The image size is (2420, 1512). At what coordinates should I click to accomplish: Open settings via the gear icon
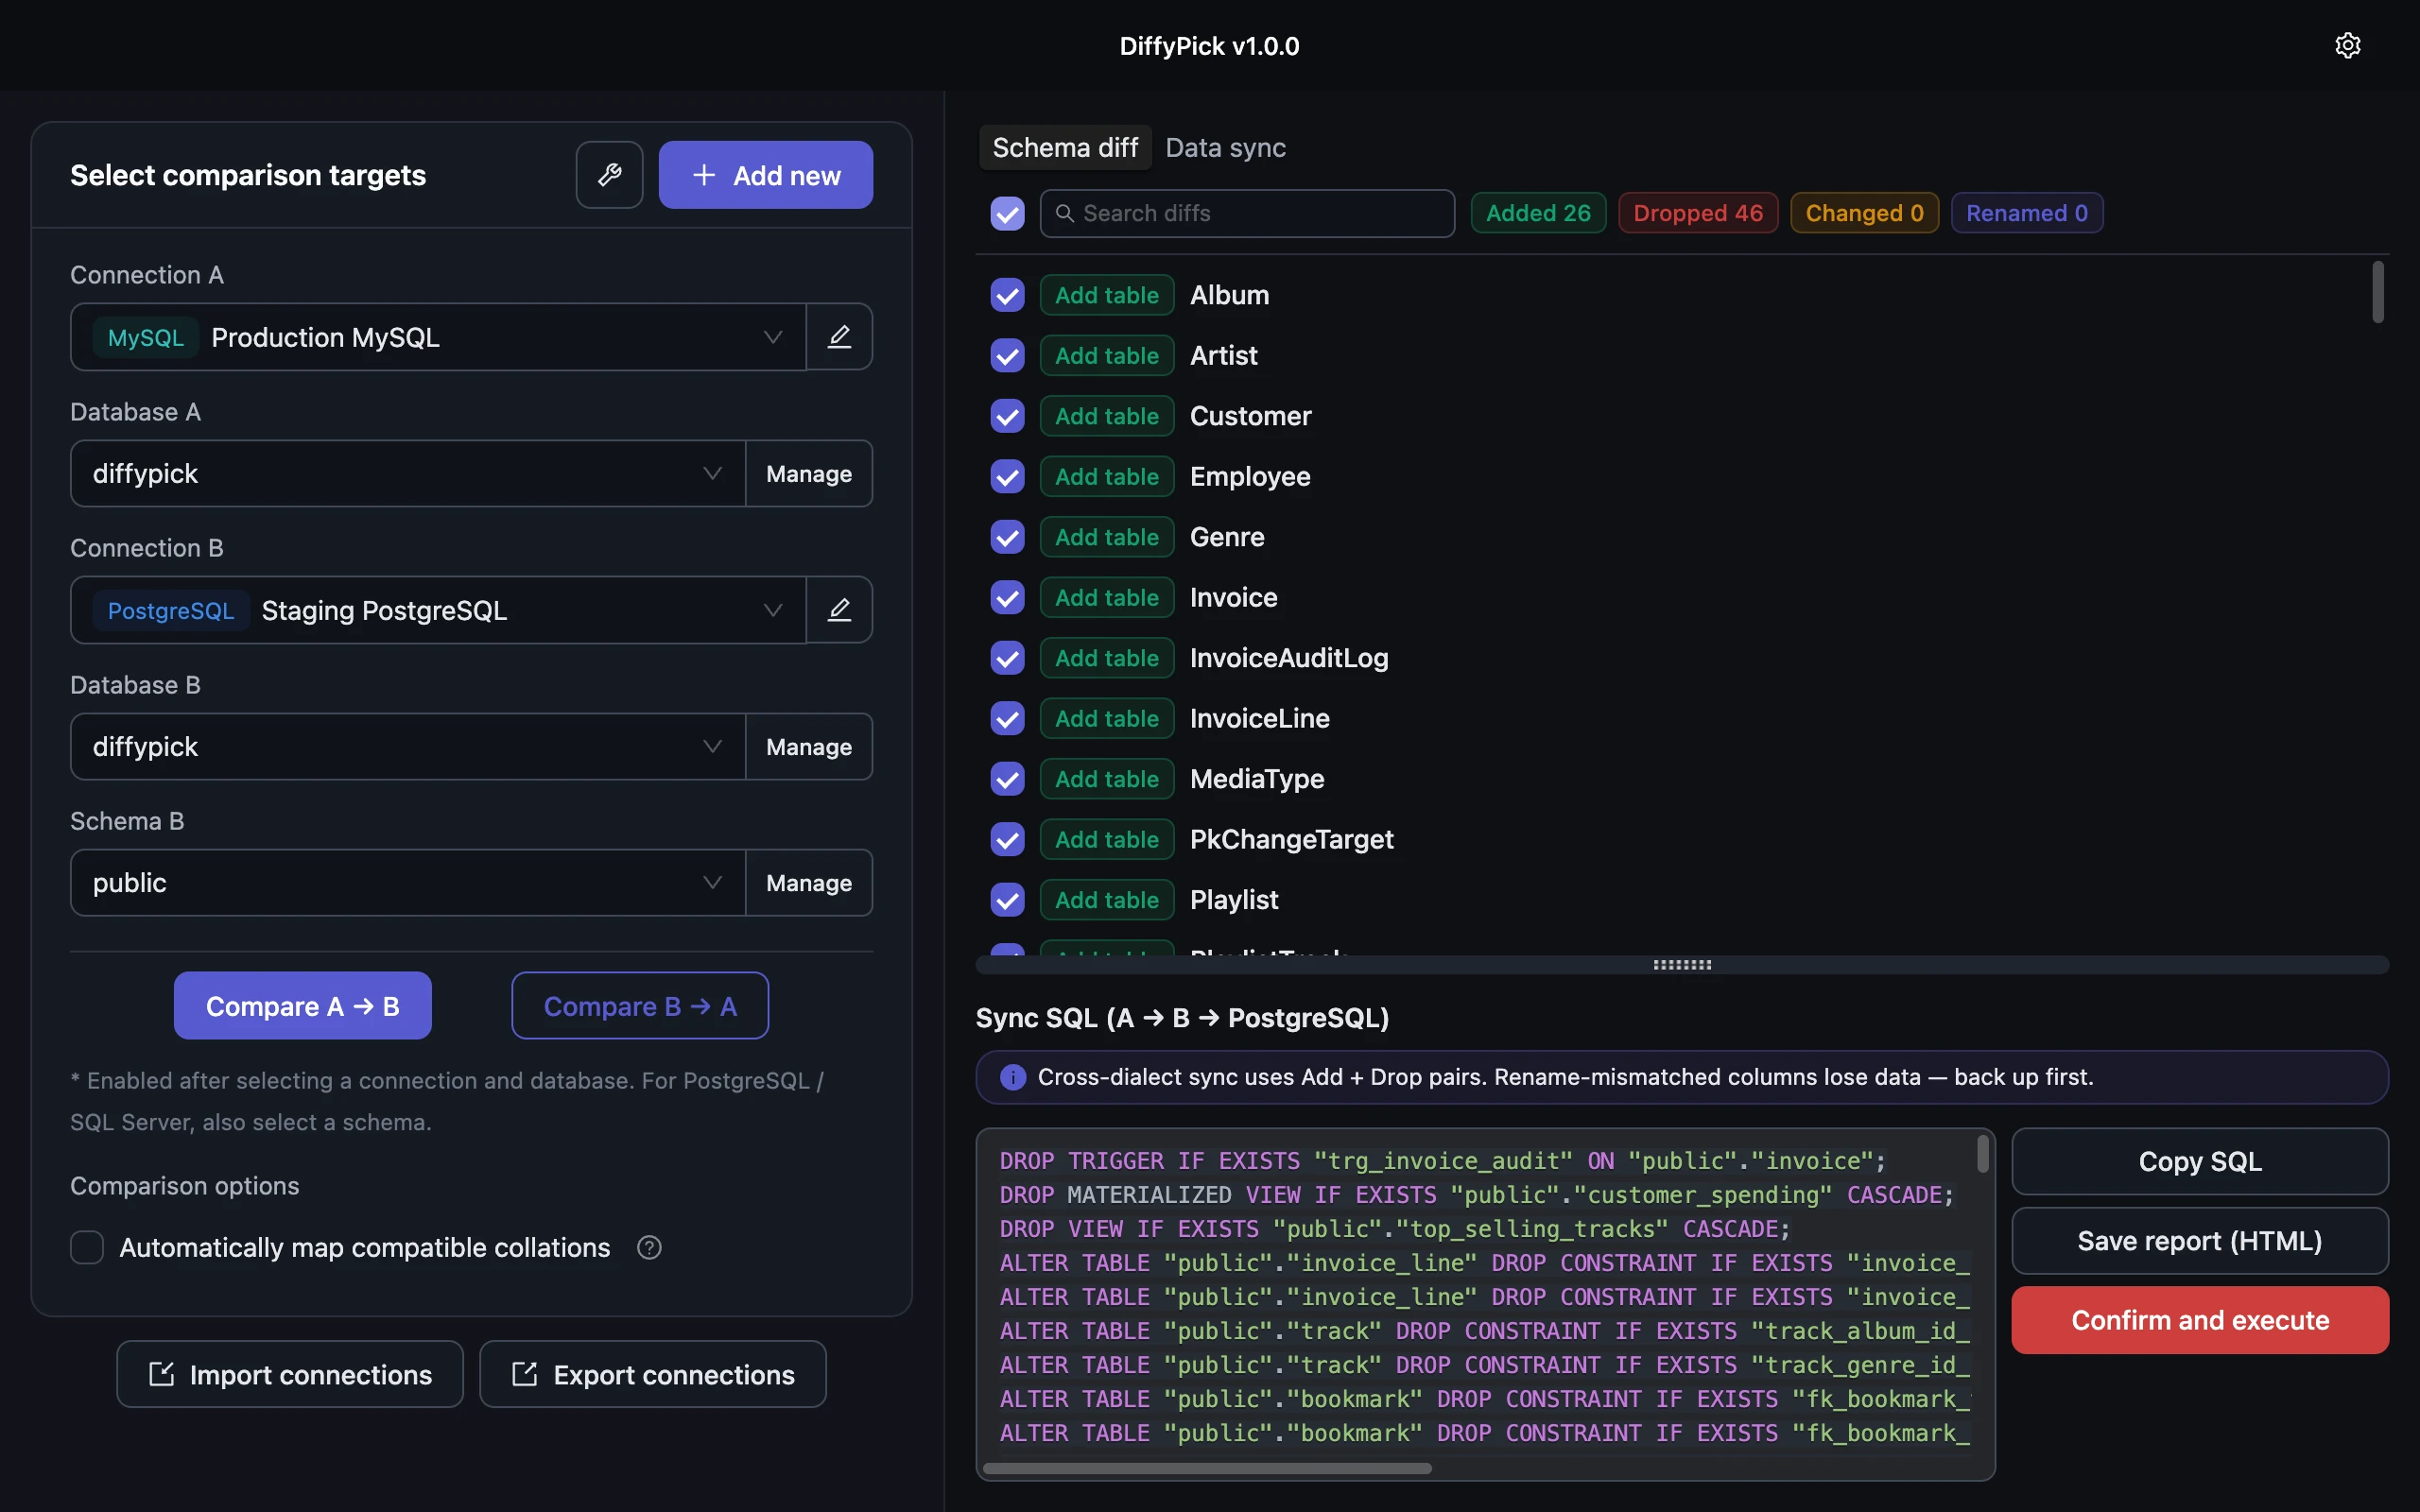point(2347,45)
